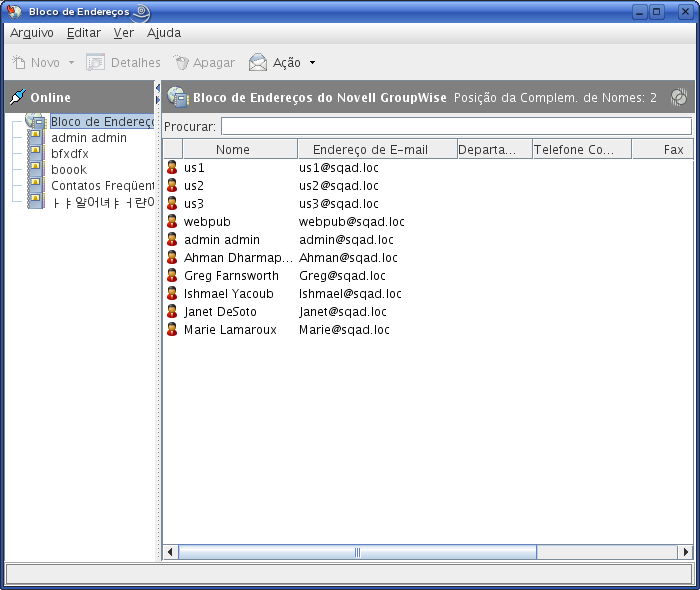The width and height of the screenshot is (700, 590).
Task: Sort by the Nome column header
Action: click(240, 149)
